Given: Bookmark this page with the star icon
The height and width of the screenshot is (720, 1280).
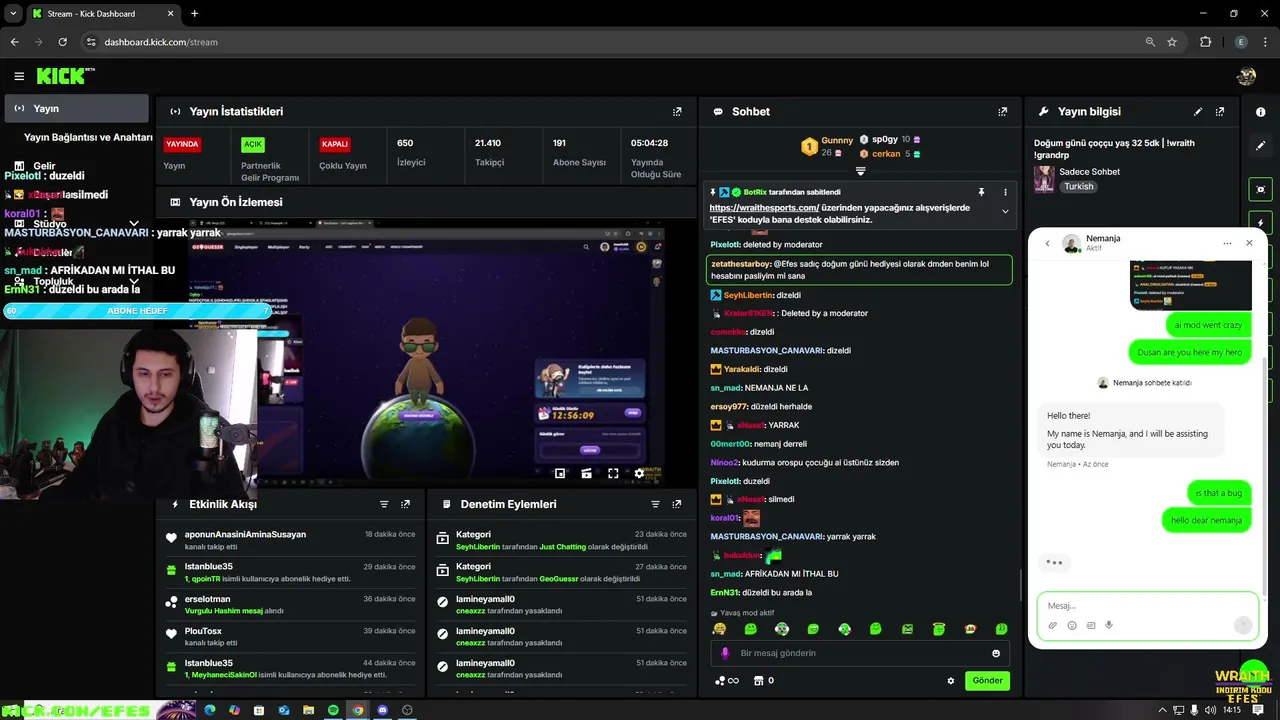Looking at the screenshot, I should 1172,42.
